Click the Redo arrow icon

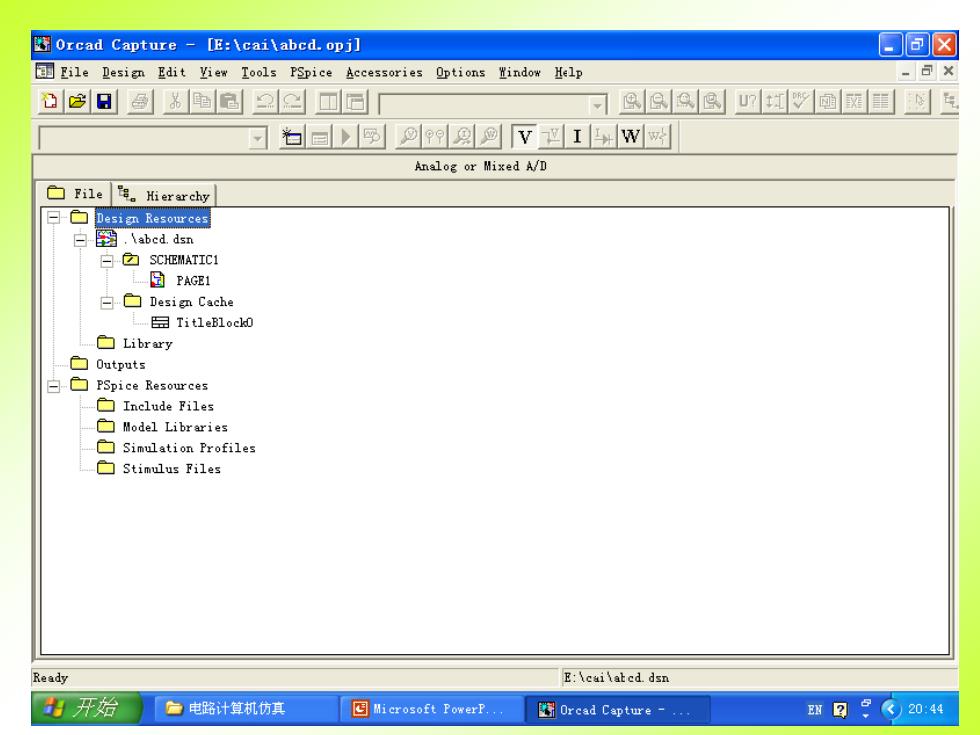[x=292, y=101]
